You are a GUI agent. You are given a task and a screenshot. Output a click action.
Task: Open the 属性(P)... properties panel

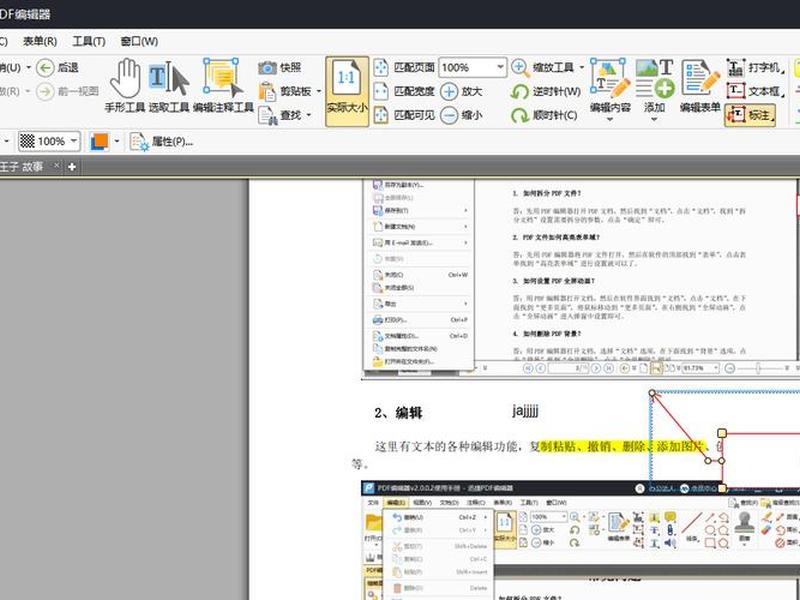[x=161, y=141]
